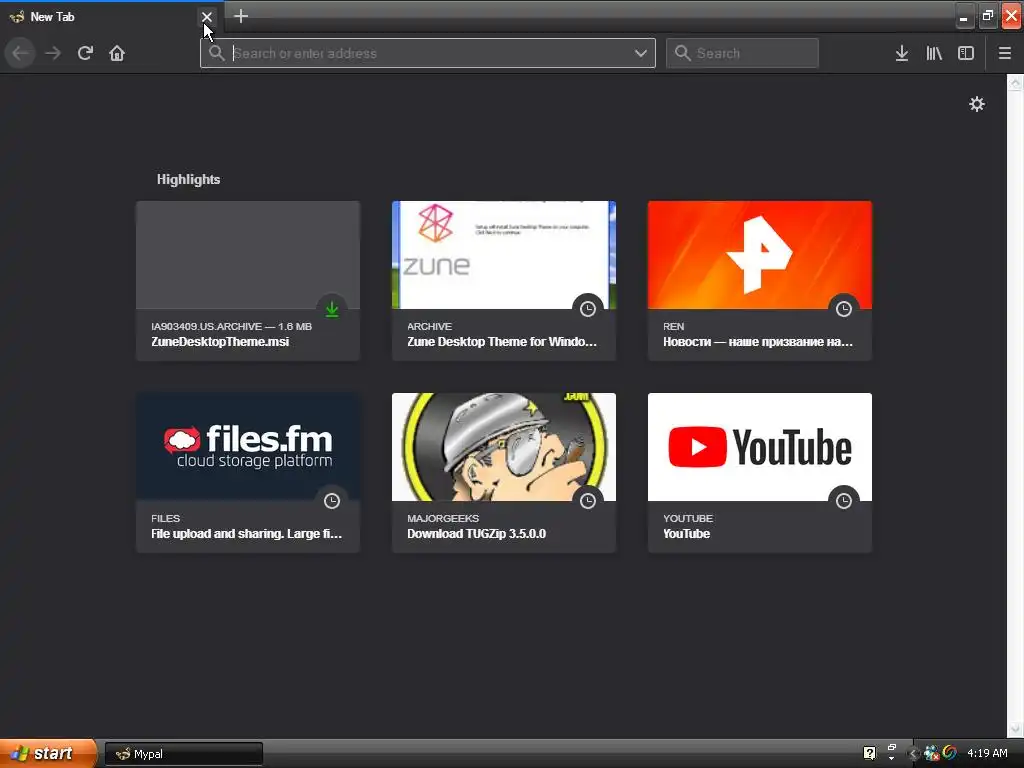The image size is (1024, 768).
Task: Open the Windows start menu
Action: click(48, 753)
